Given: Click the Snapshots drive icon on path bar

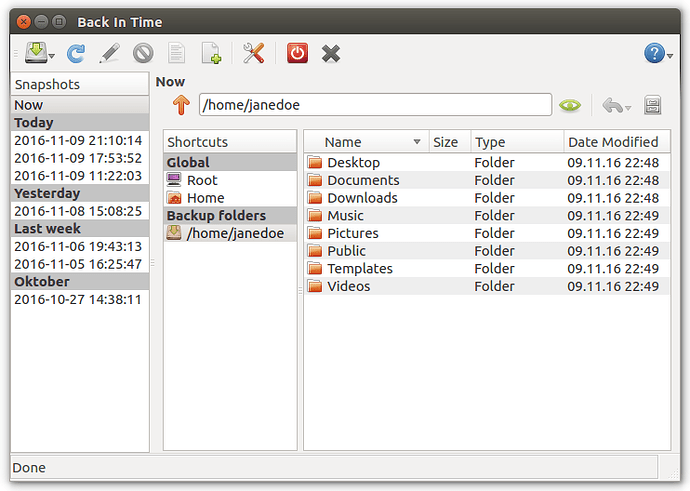Looking at the screenshot, I should [x=653, y=105].
